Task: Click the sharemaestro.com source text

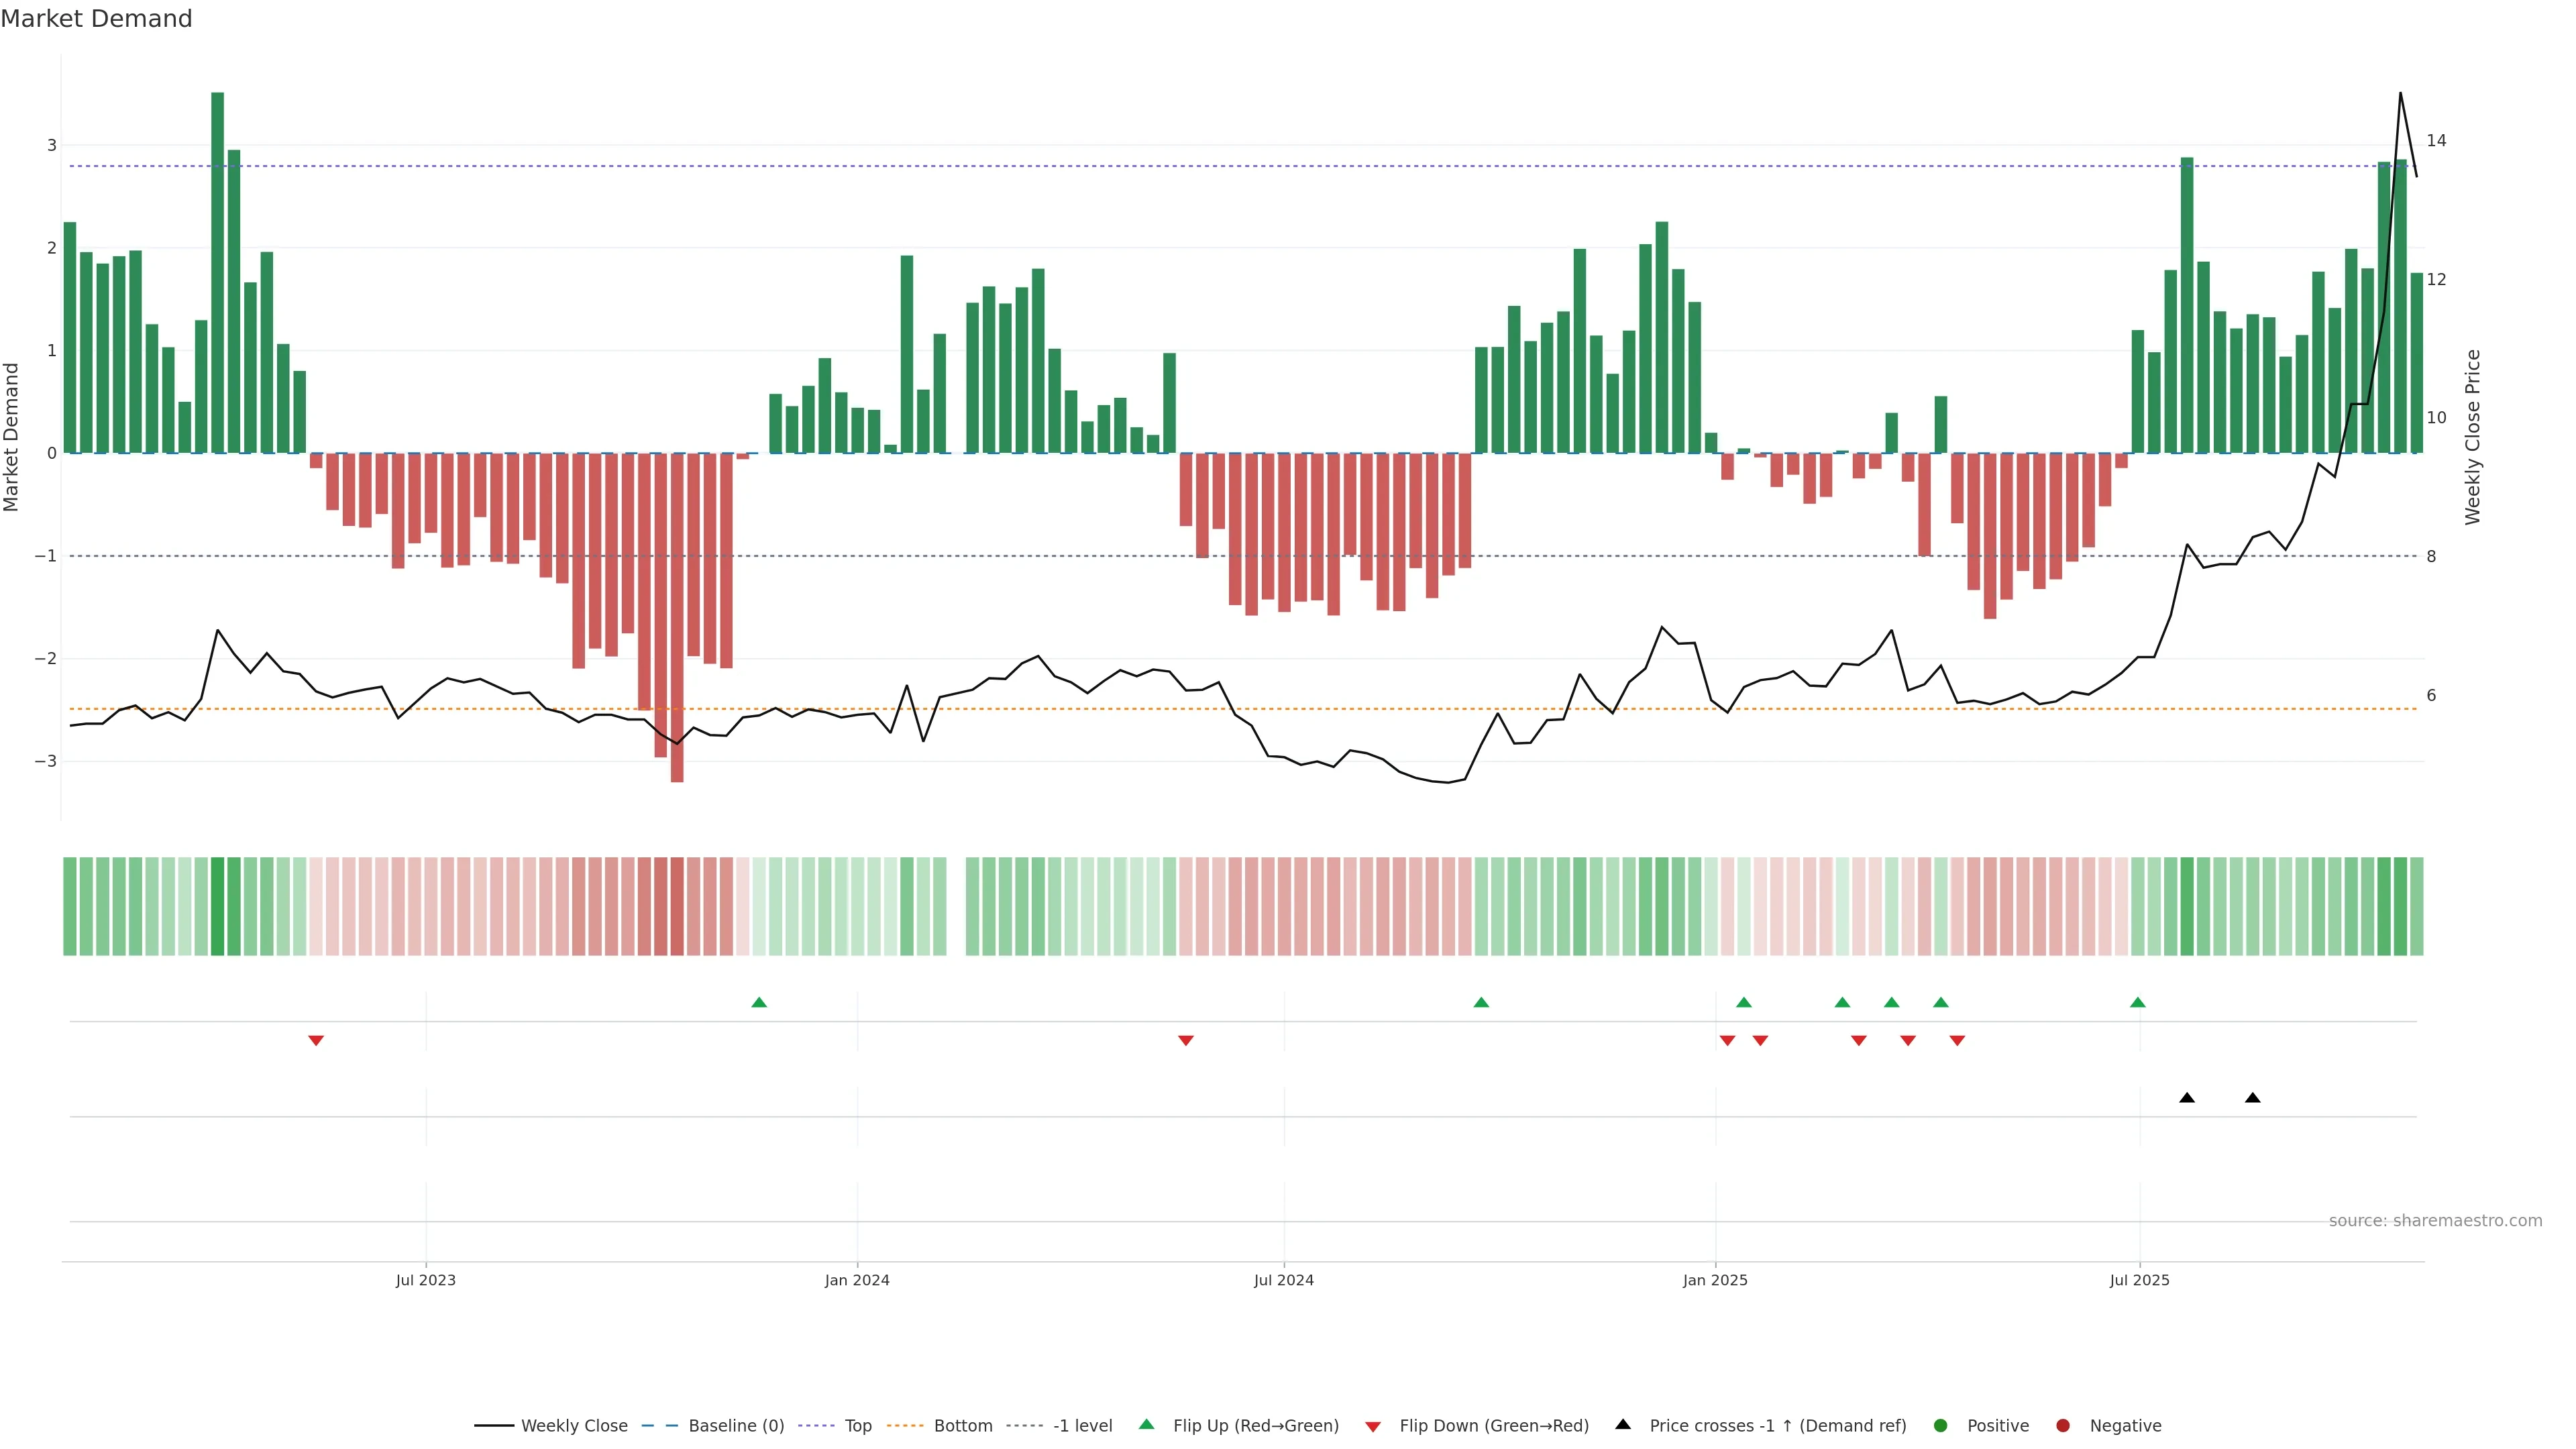Action: (x=2435, y=1221)
